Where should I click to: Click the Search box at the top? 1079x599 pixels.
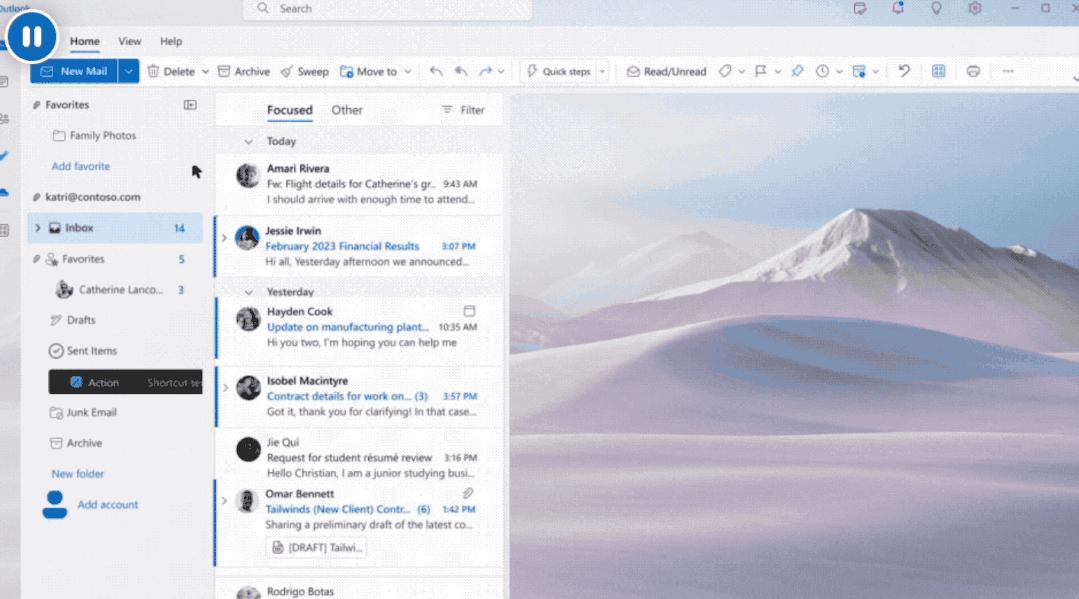coord(387,9)
